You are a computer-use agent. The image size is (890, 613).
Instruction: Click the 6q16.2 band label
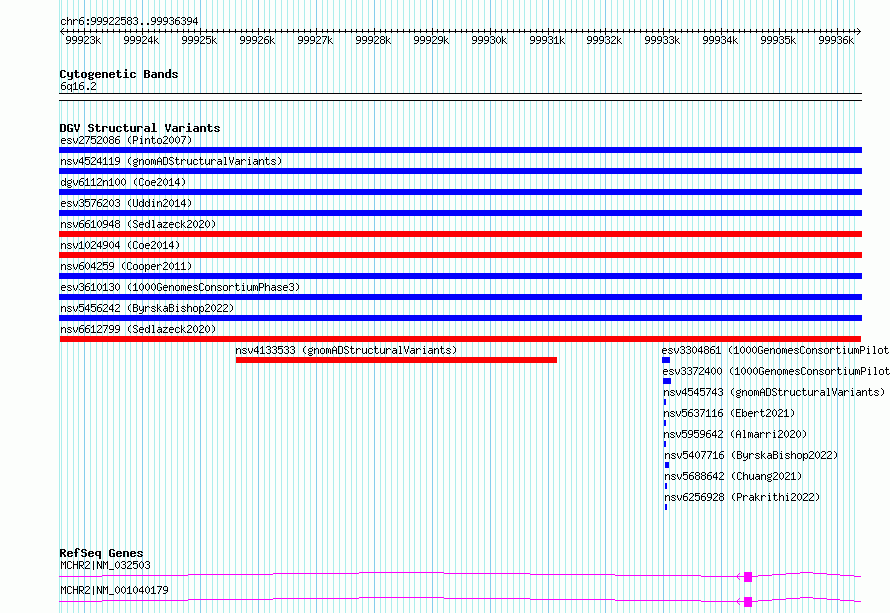pyautogui.click(x=78, y=86)
